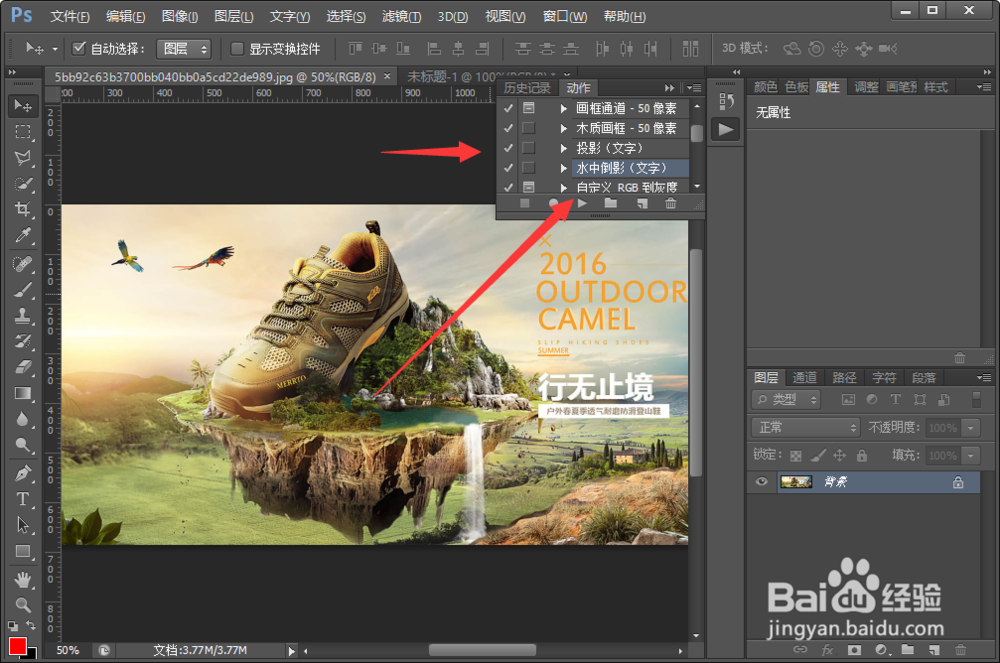
Task: Select the Dodge tool
Action: [x=23, y=445]
